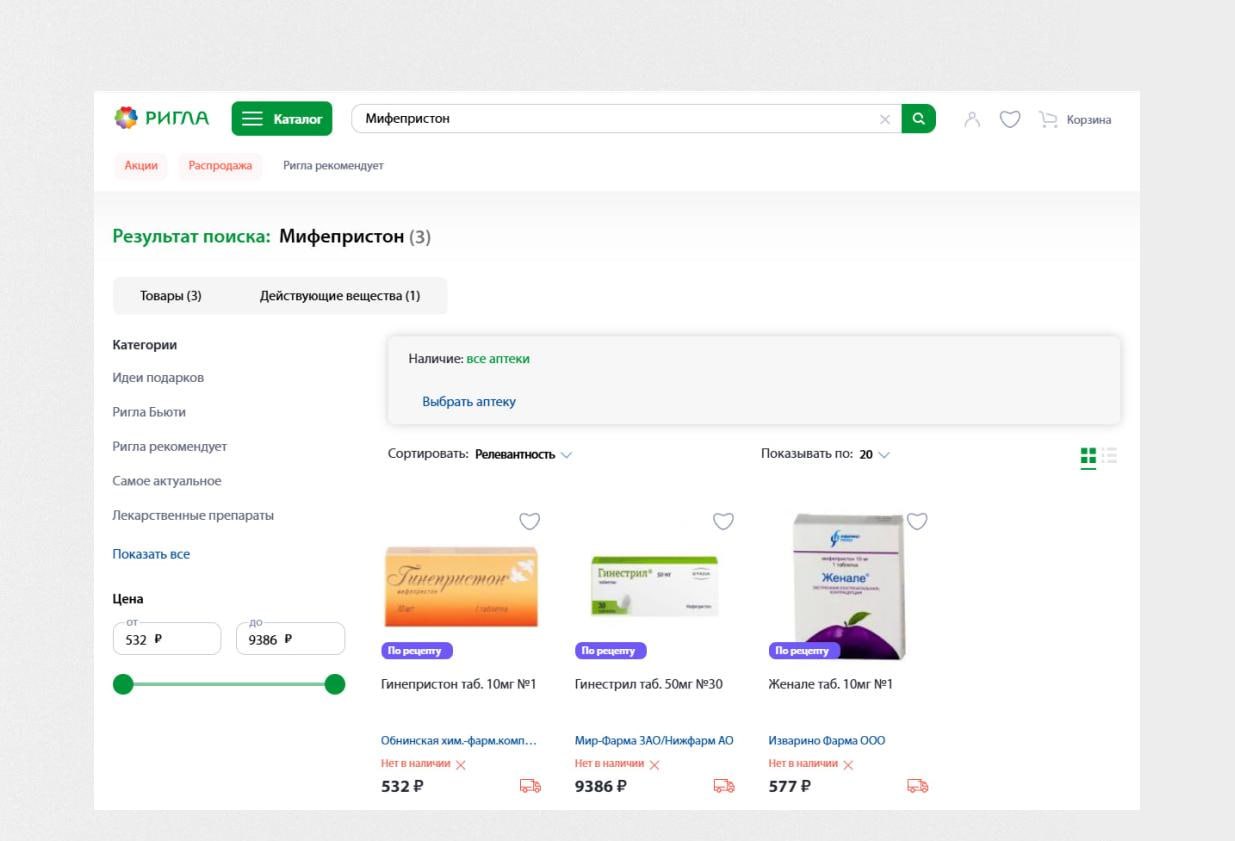
Task: Click the 9386 ₽ price of Гинестрил
Action: click(601, 786)
